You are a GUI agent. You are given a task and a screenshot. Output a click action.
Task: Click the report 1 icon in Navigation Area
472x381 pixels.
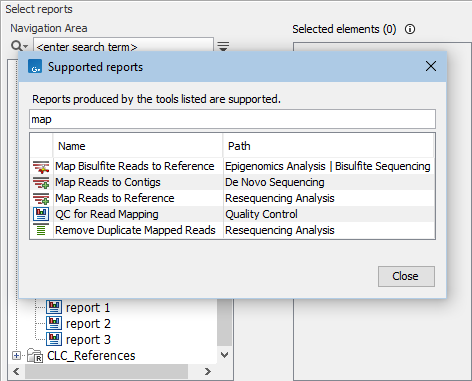54,307
